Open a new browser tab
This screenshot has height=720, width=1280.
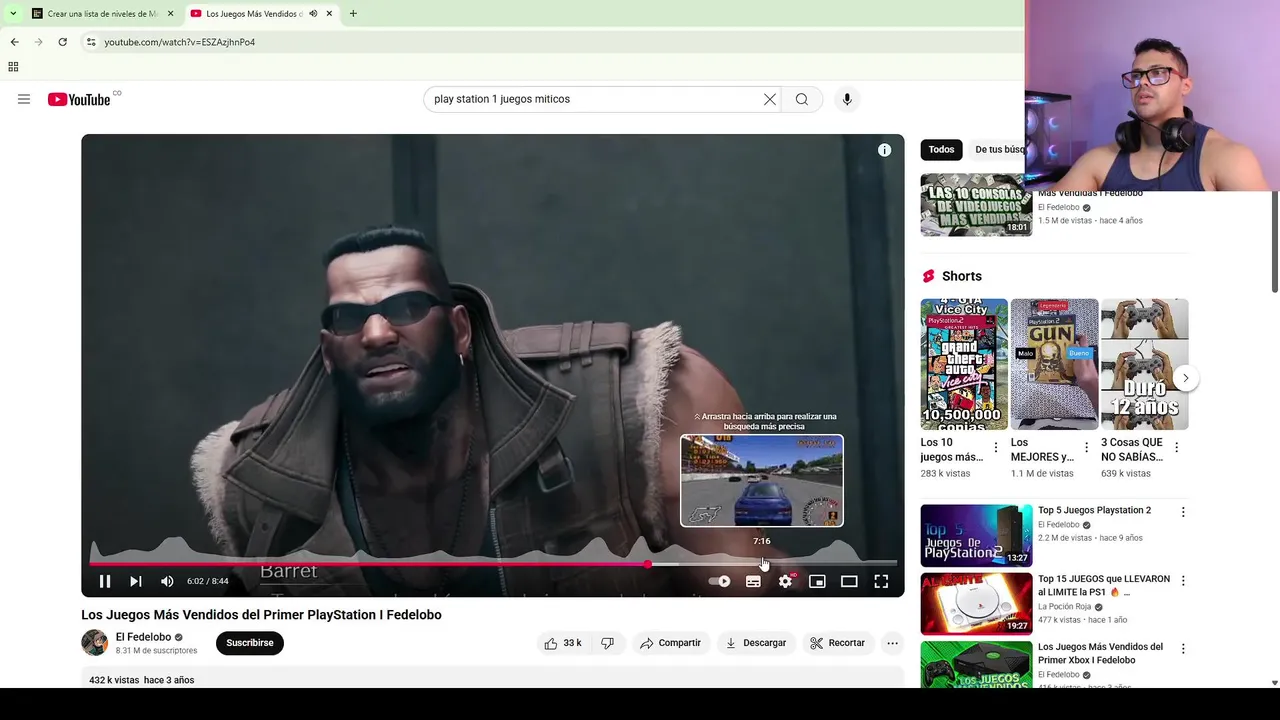point(353,14)
